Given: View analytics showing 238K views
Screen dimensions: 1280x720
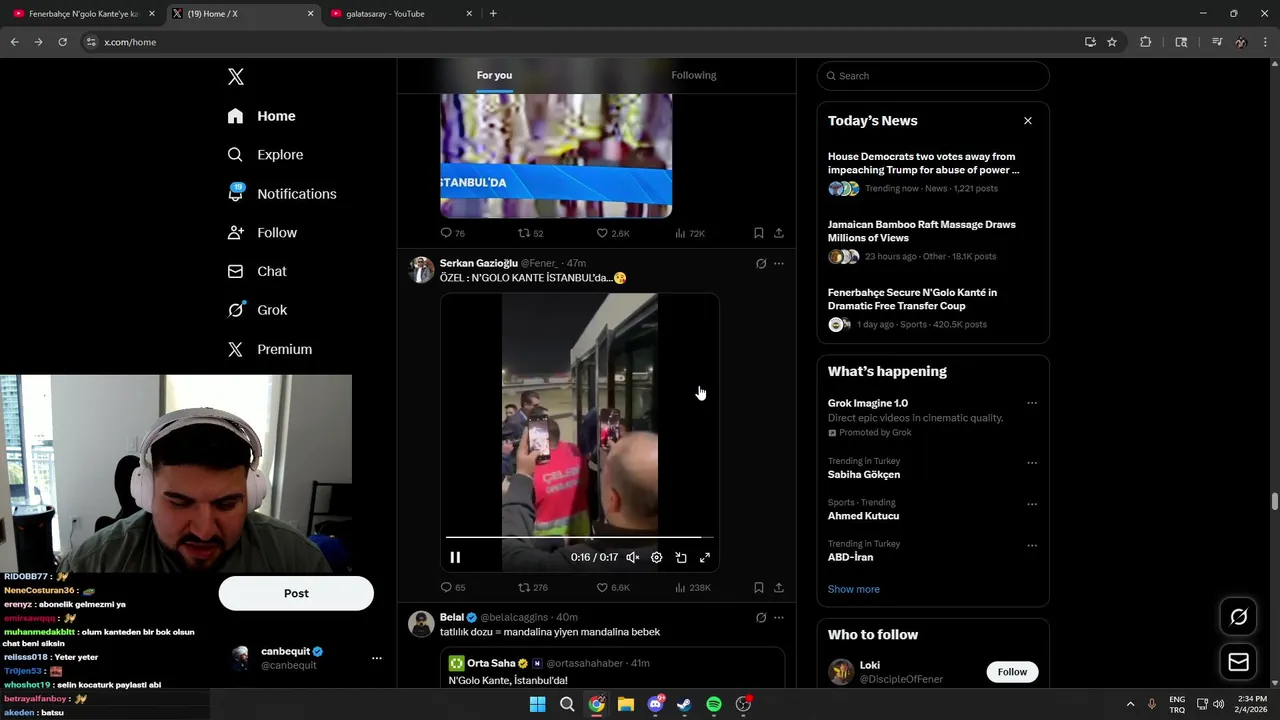Looking at the screenshot, I should click(x=693, y=588).
